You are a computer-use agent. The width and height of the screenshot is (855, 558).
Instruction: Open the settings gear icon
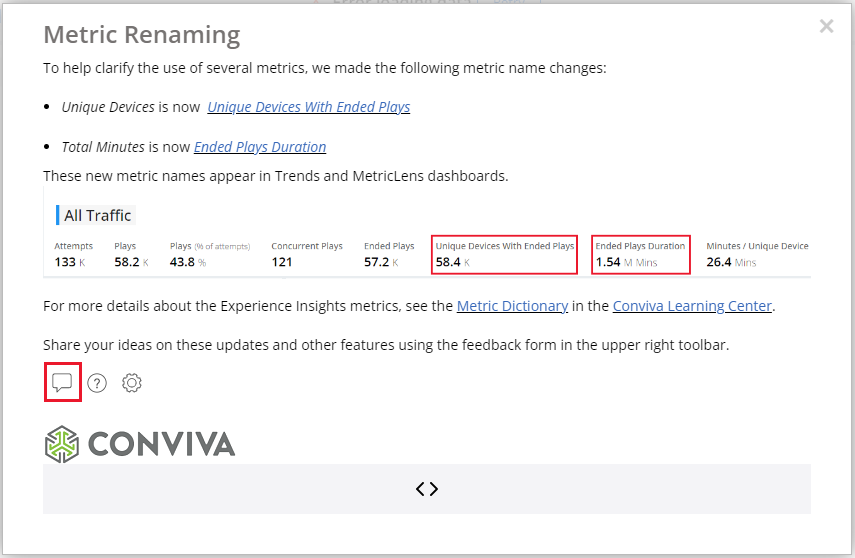(132, 383)
